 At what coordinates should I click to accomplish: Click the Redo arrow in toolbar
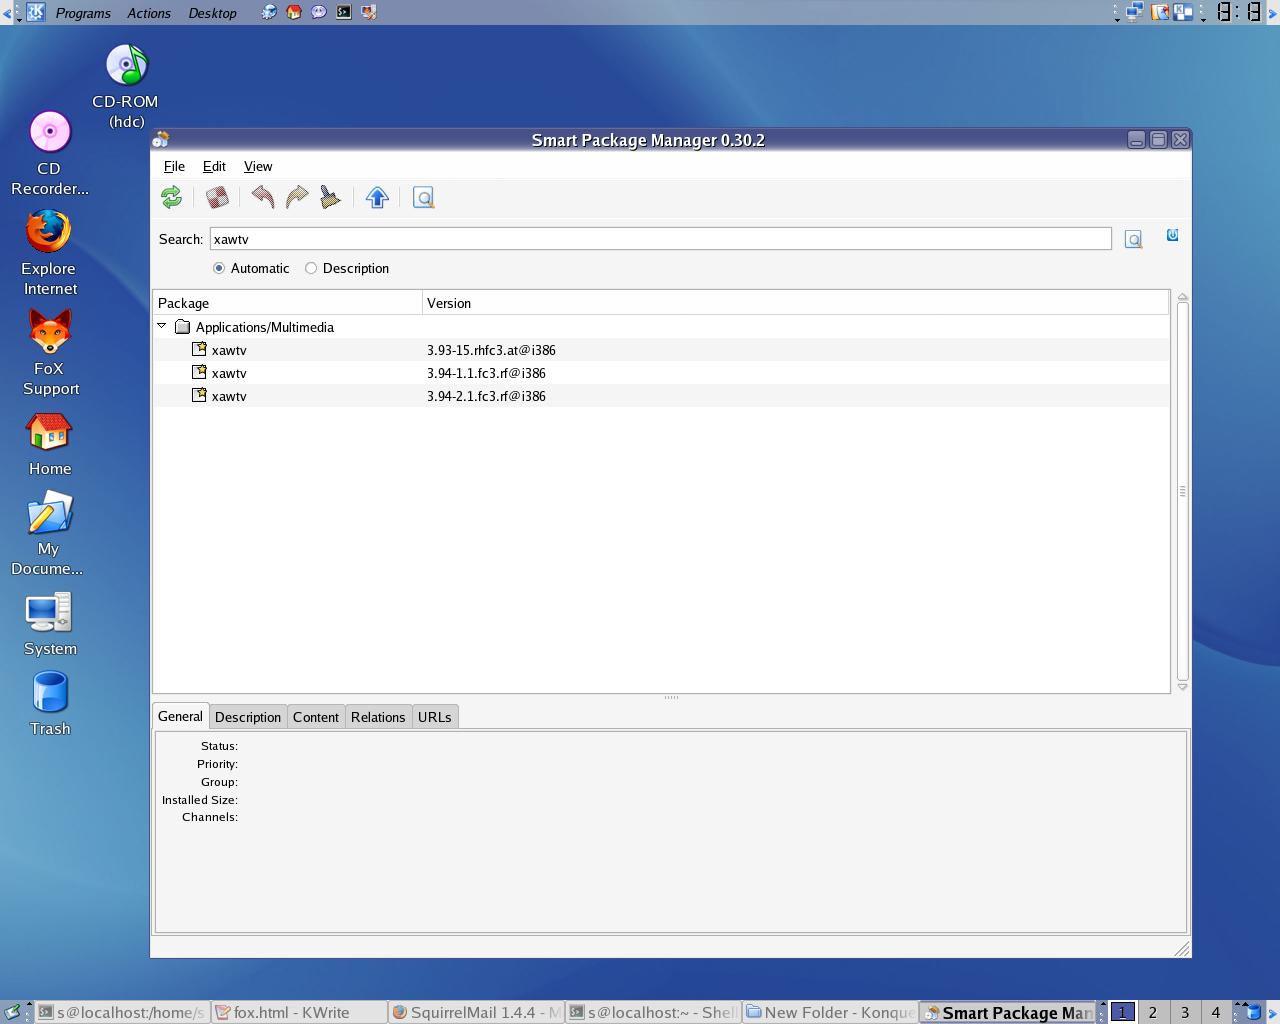point(297,197)
